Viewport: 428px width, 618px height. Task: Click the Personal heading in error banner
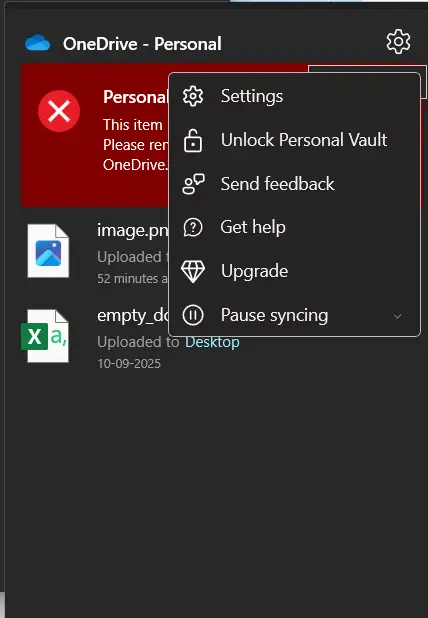pos(136,97)
